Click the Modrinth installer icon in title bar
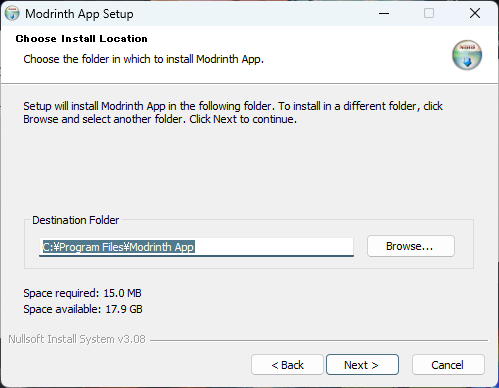The height and width of the screenshot is (388, 499). (12, 14)
